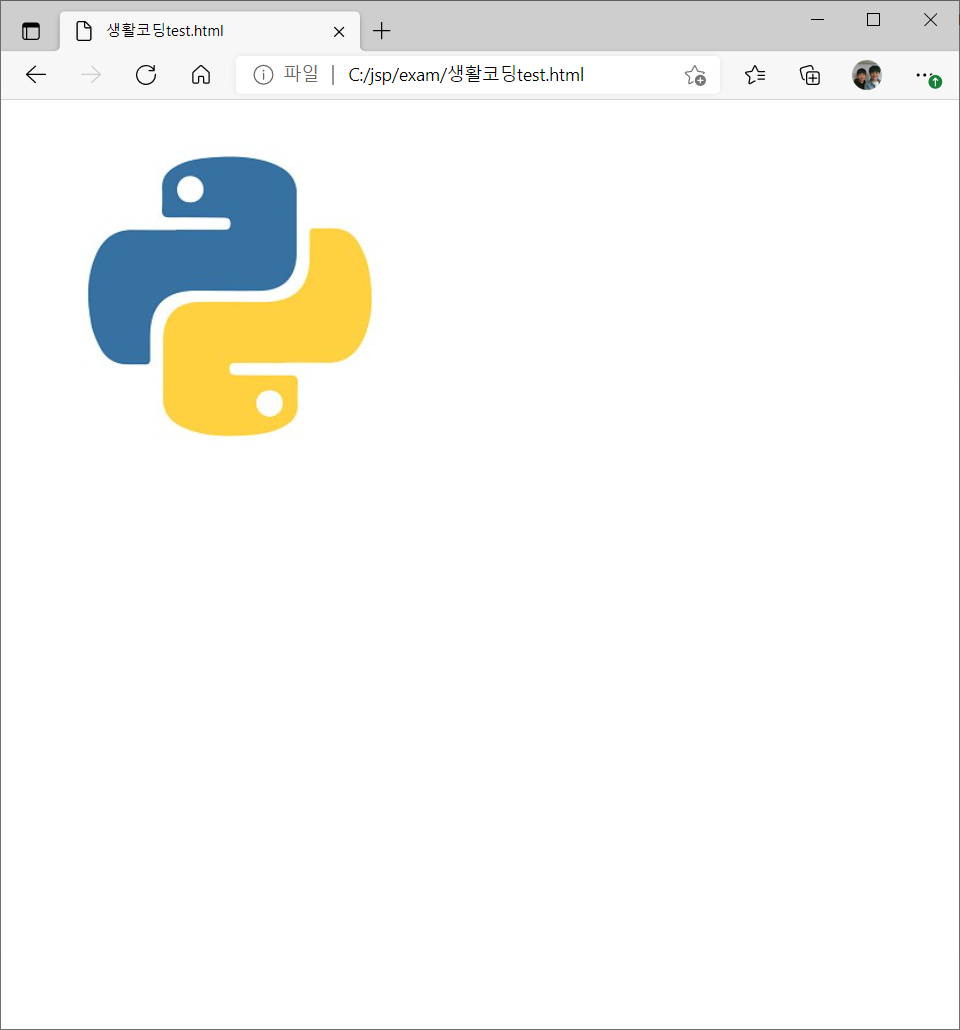Go back to the previous page

pyautogui.click(x=36, y=75)
